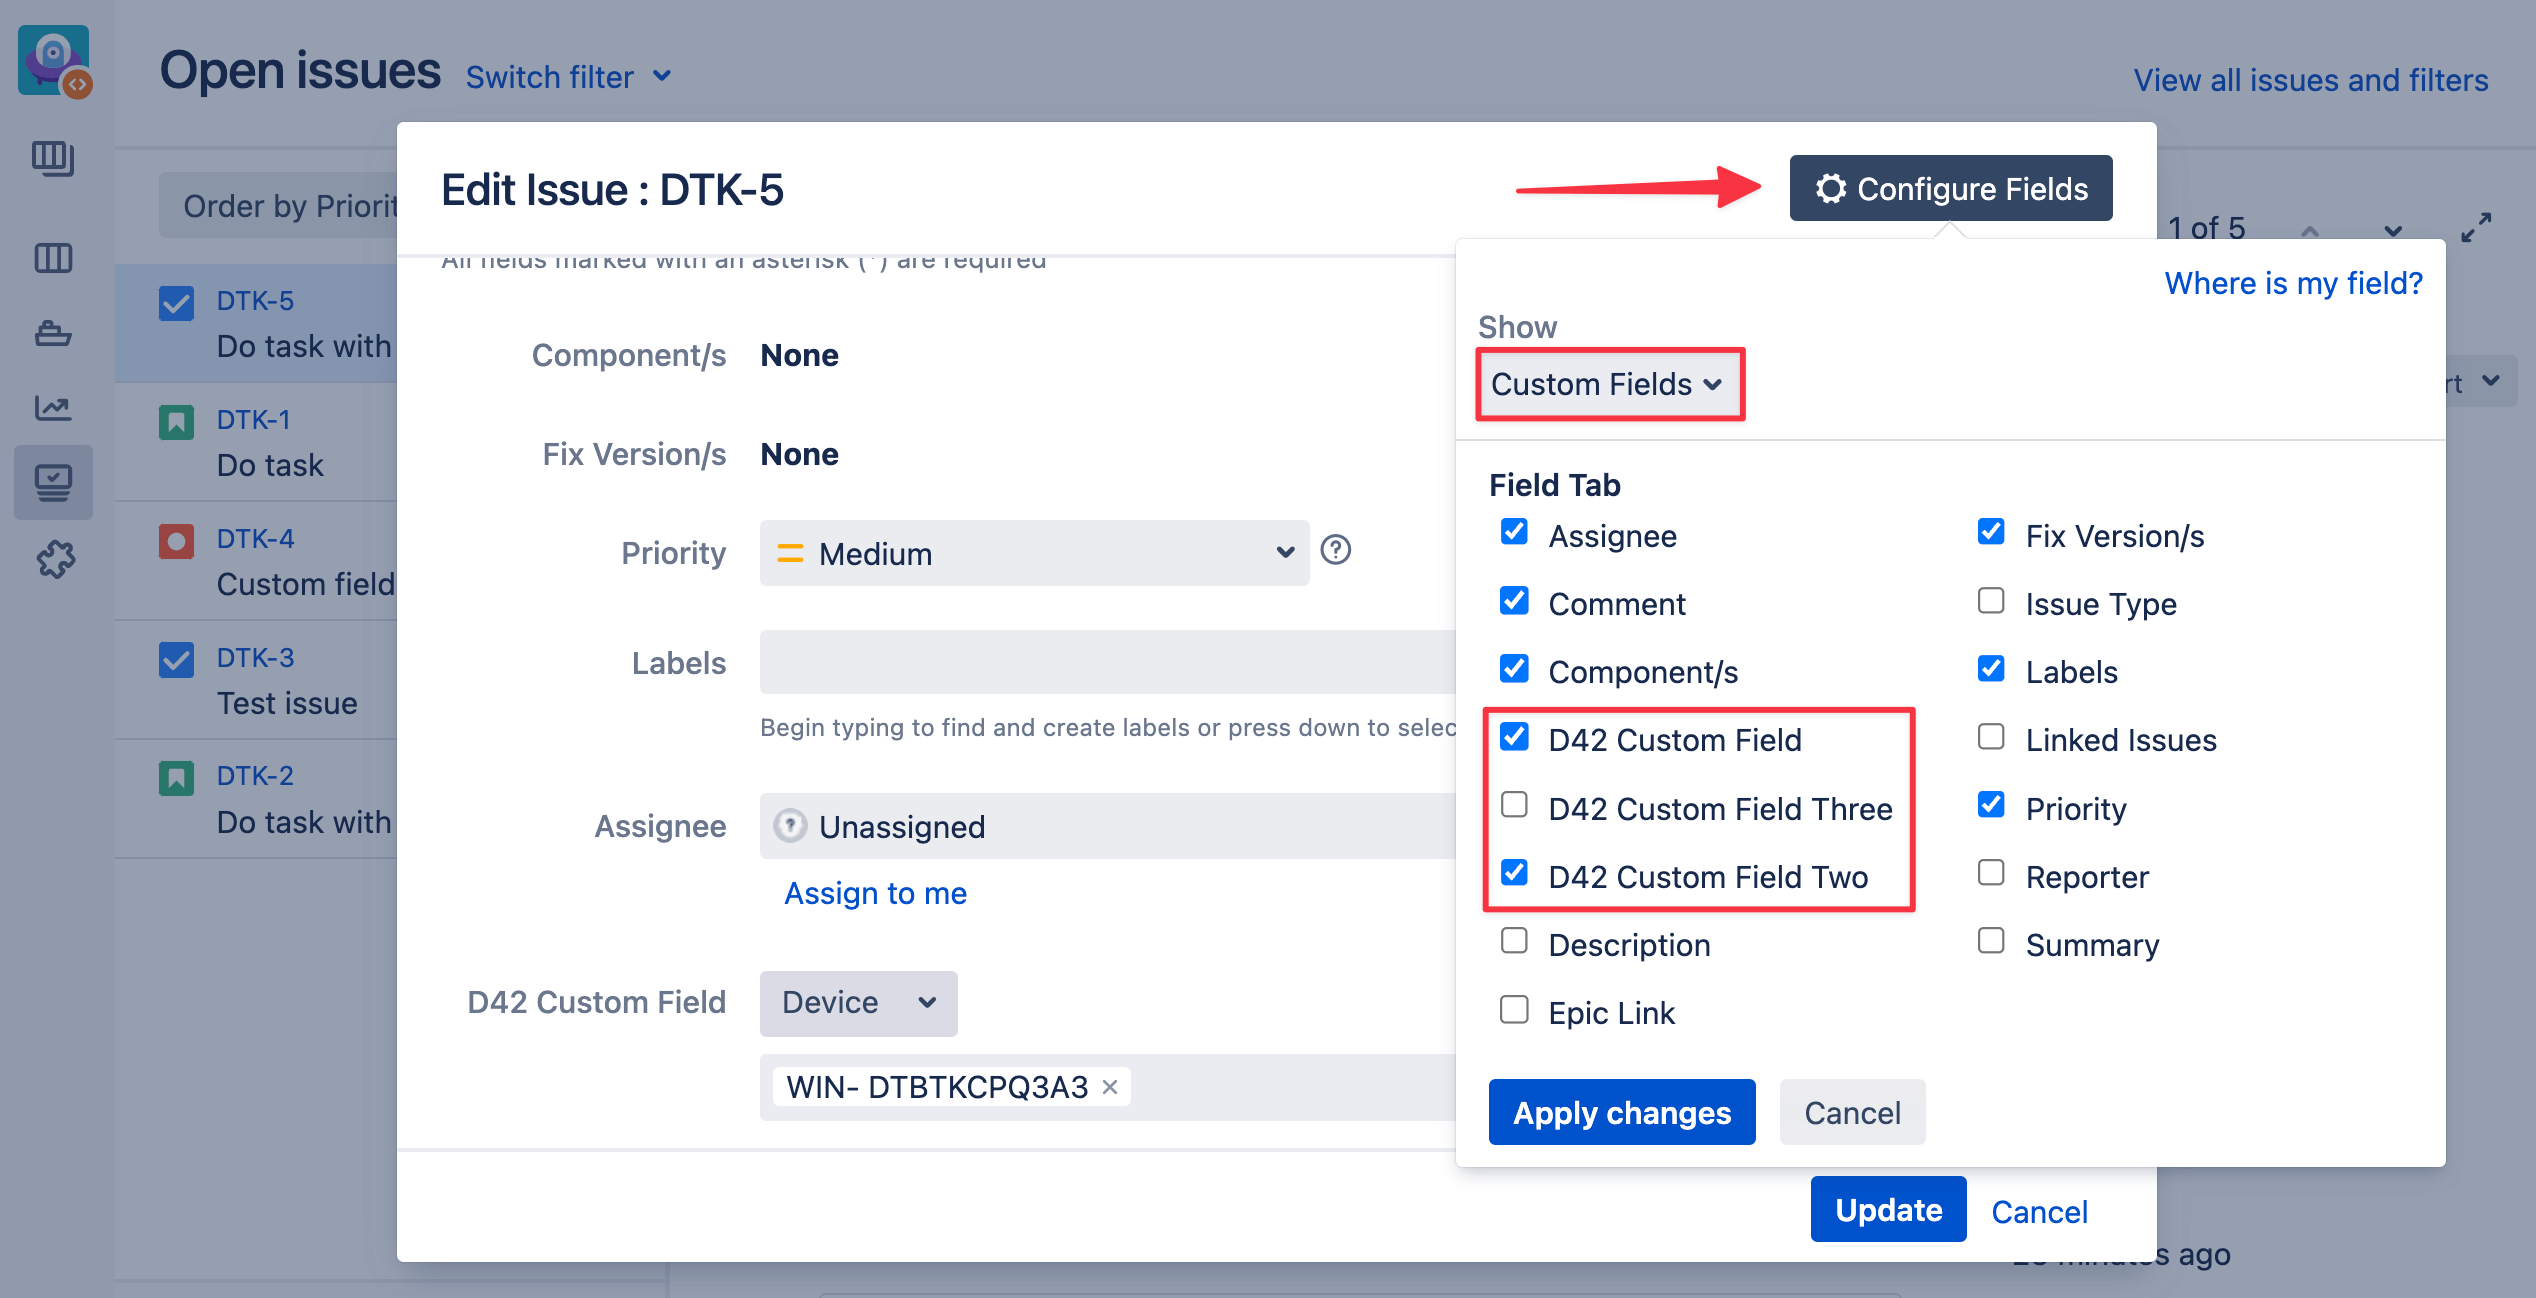Image resolution: width=2536 pixels, height=1298 pixels.
Task: Open the Medium priority dropdown
Action: [1034, 553]
